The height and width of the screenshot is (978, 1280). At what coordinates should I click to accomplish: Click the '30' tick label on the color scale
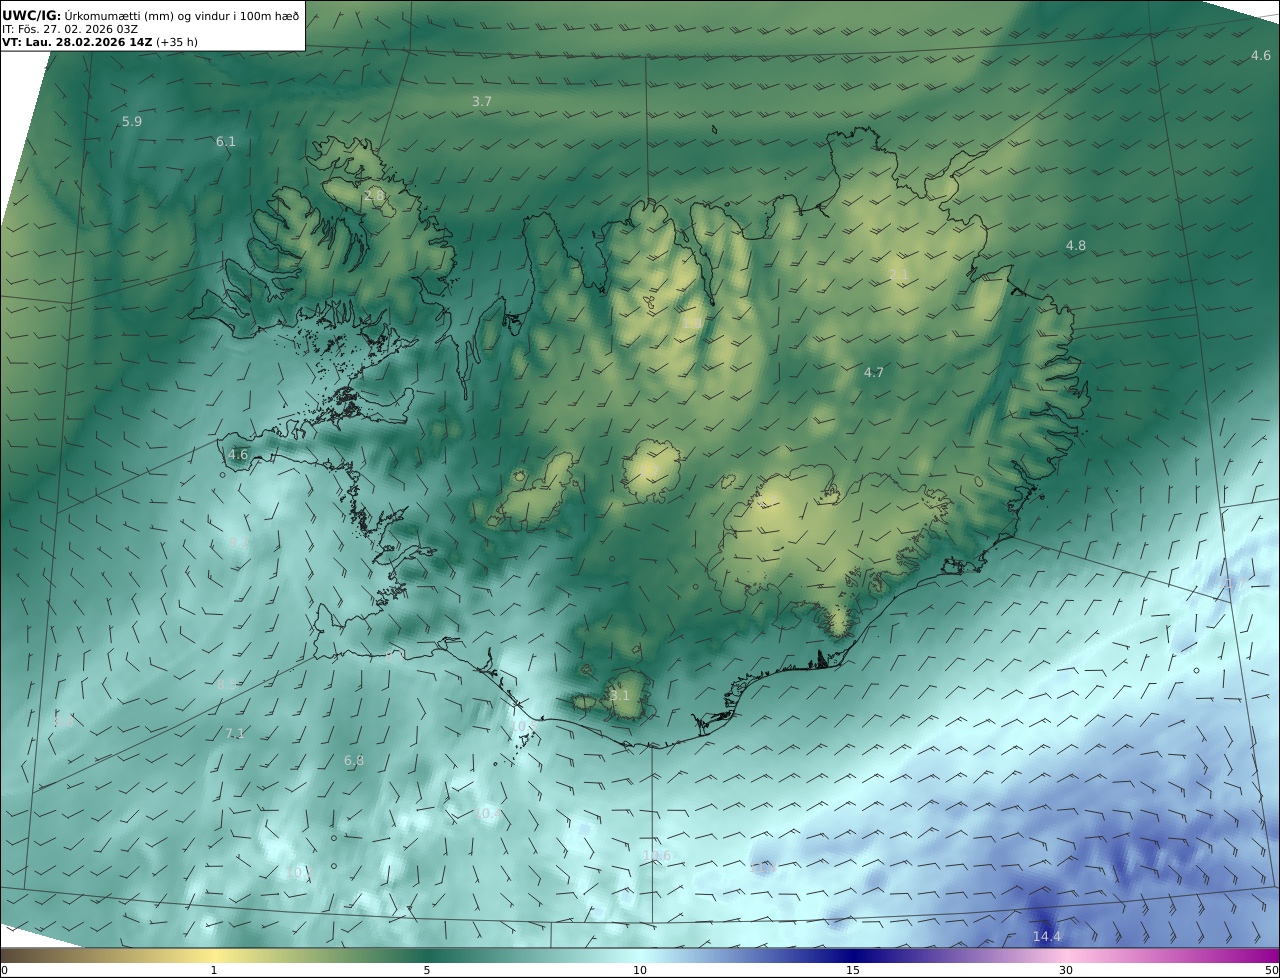tap(1066, 970)
